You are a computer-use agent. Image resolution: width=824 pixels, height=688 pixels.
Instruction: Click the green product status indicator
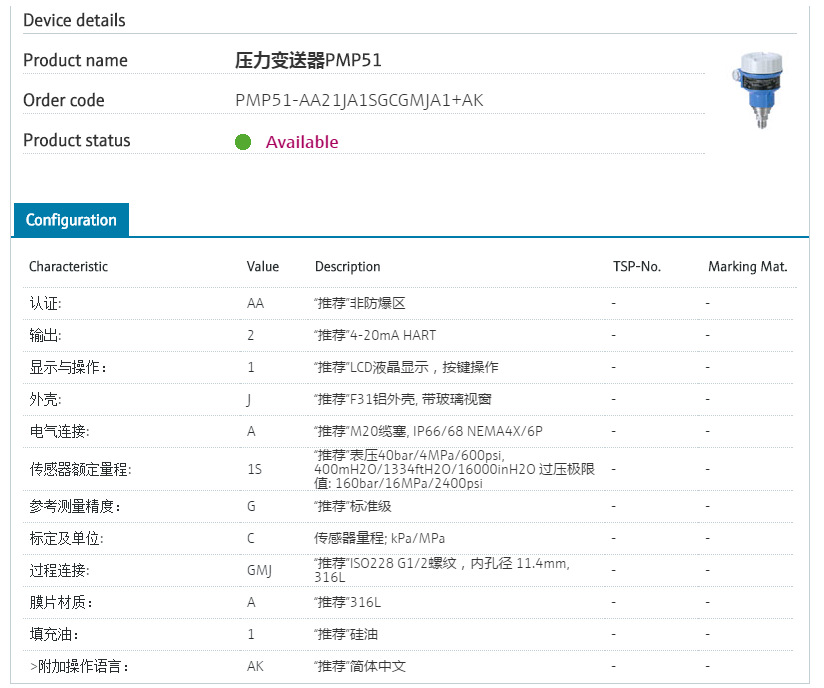point(243,142)
